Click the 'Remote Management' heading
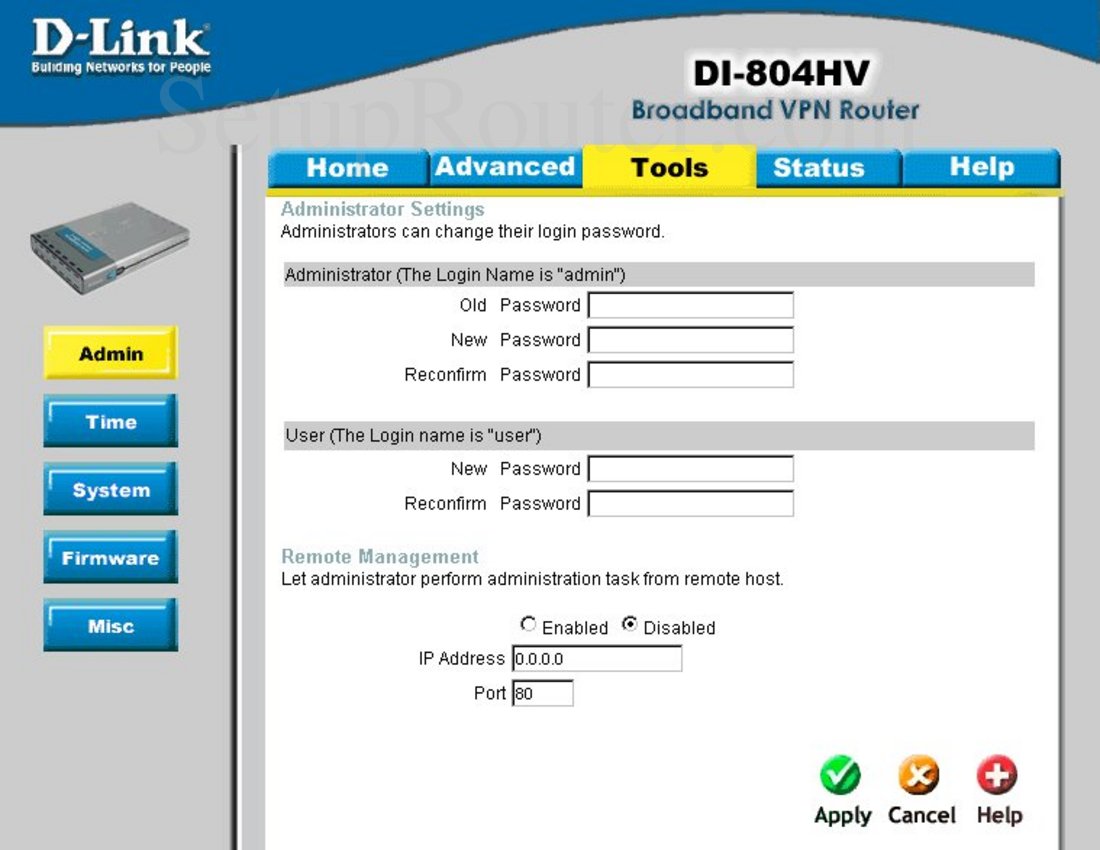Viewport: 1100px width, 850px height. point(380,556)
